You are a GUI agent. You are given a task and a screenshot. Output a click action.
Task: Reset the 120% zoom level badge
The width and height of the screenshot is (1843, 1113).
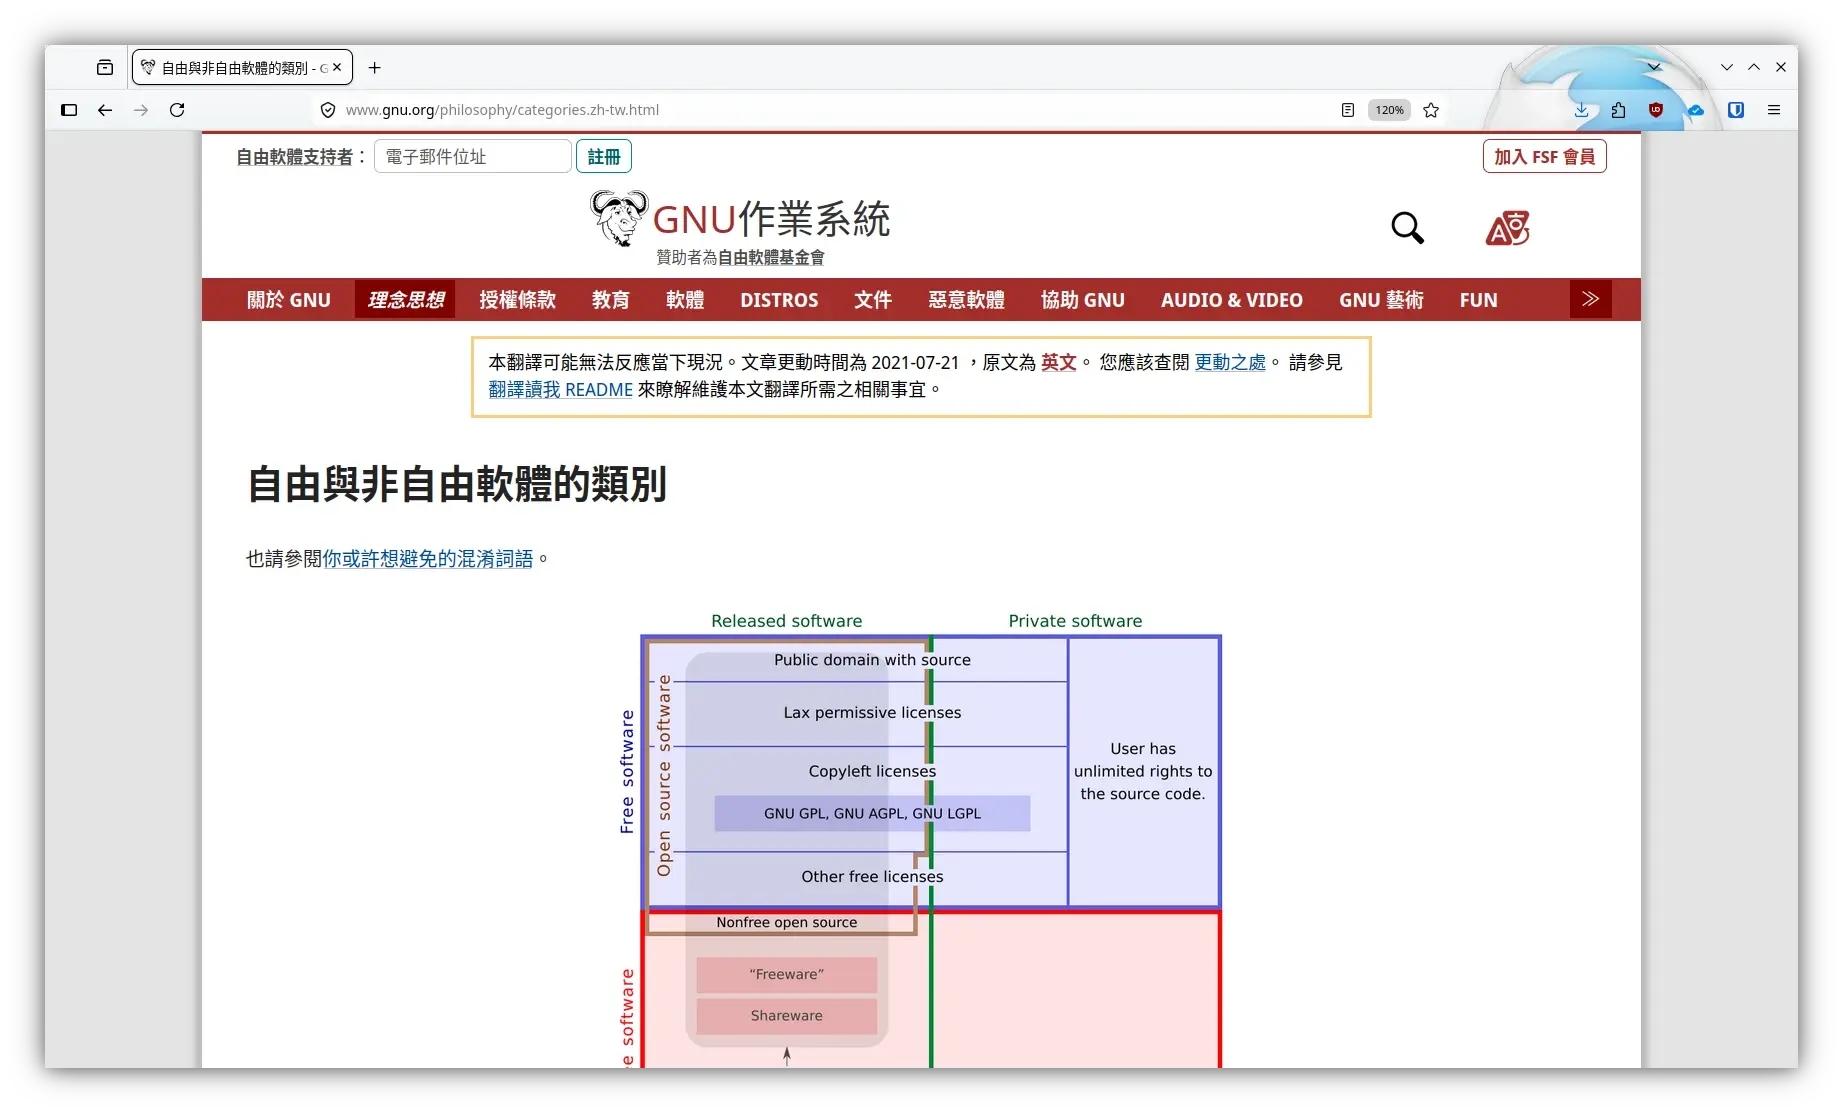[1389, 110]
